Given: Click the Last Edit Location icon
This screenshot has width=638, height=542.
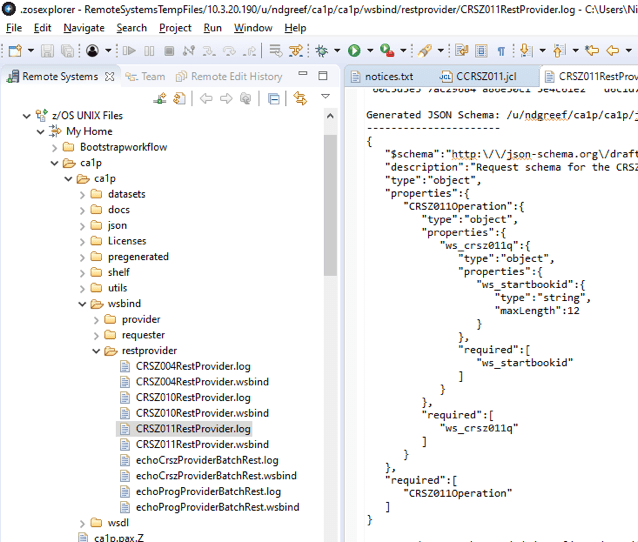Looking at the screenshot, I should 592,51.
